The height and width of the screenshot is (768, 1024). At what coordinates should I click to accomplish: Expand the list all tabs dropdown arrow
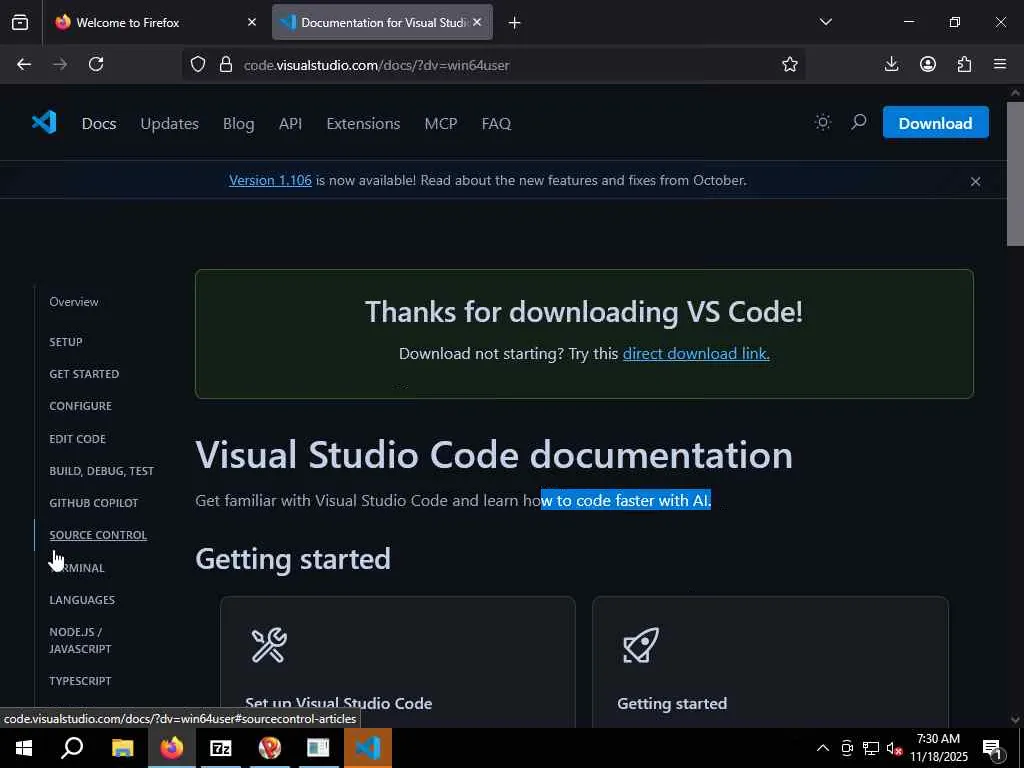point(825,22)
